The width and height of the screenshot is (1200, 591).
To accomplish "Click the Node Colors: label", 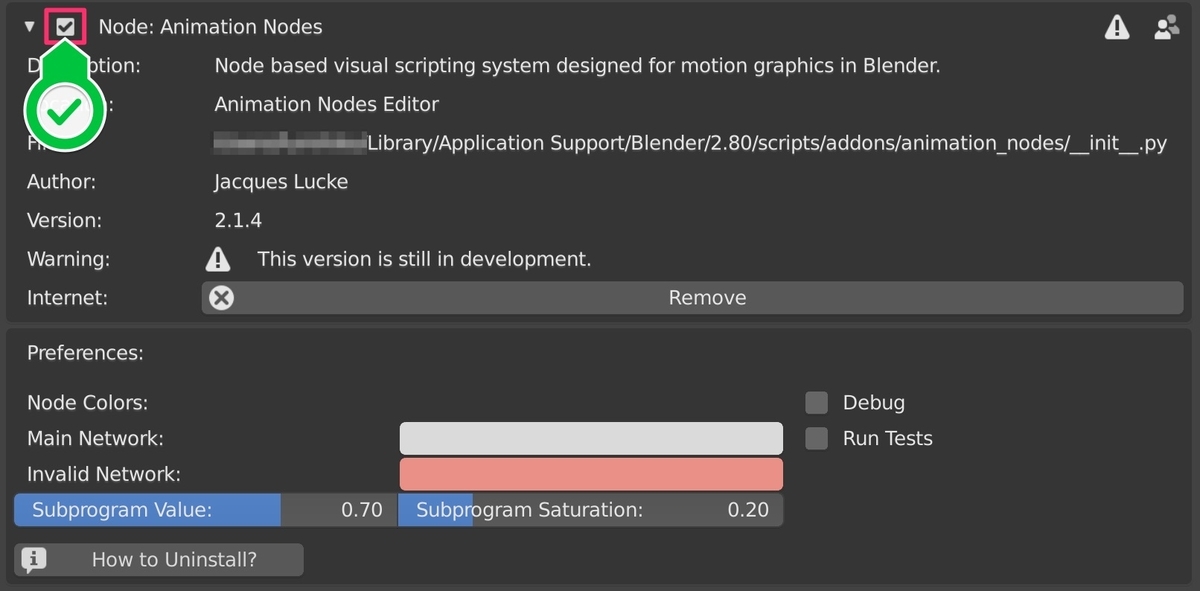I will tap(87, 403).
